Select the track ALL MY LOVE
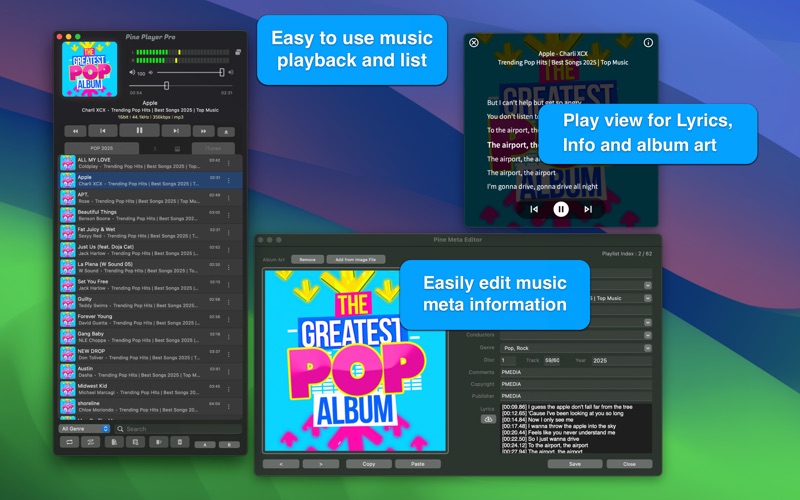Viewport: 800px width, 500px height. tap(151, 163)
